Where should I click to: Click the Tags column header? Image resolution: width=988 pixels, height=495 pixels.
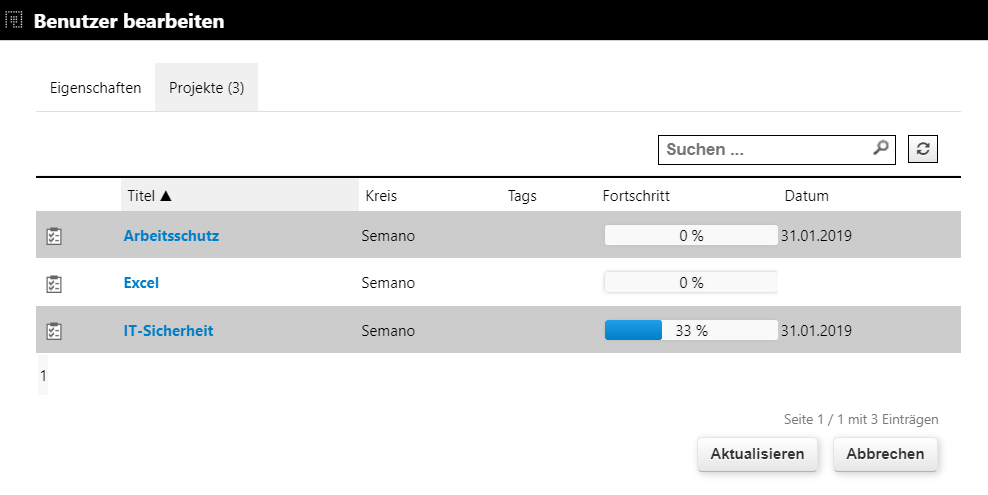(522, 196)
